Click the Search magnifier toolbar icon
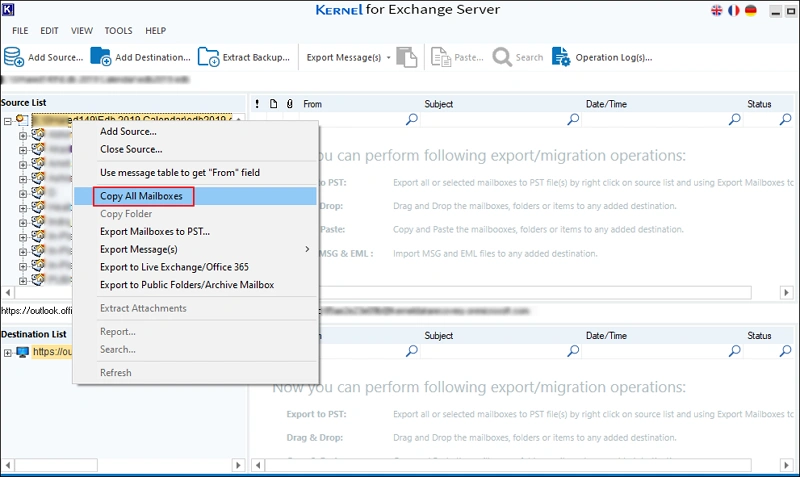 [502, 57]
